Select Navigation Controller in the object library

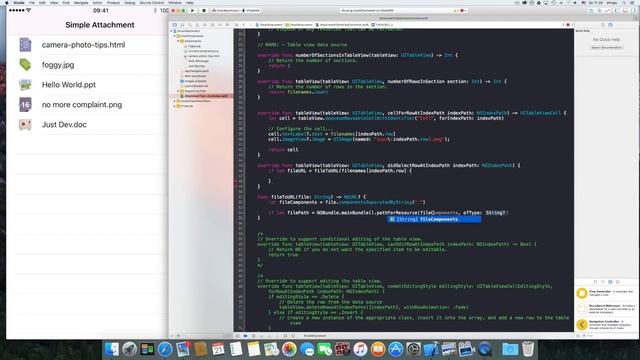point(606,324)
